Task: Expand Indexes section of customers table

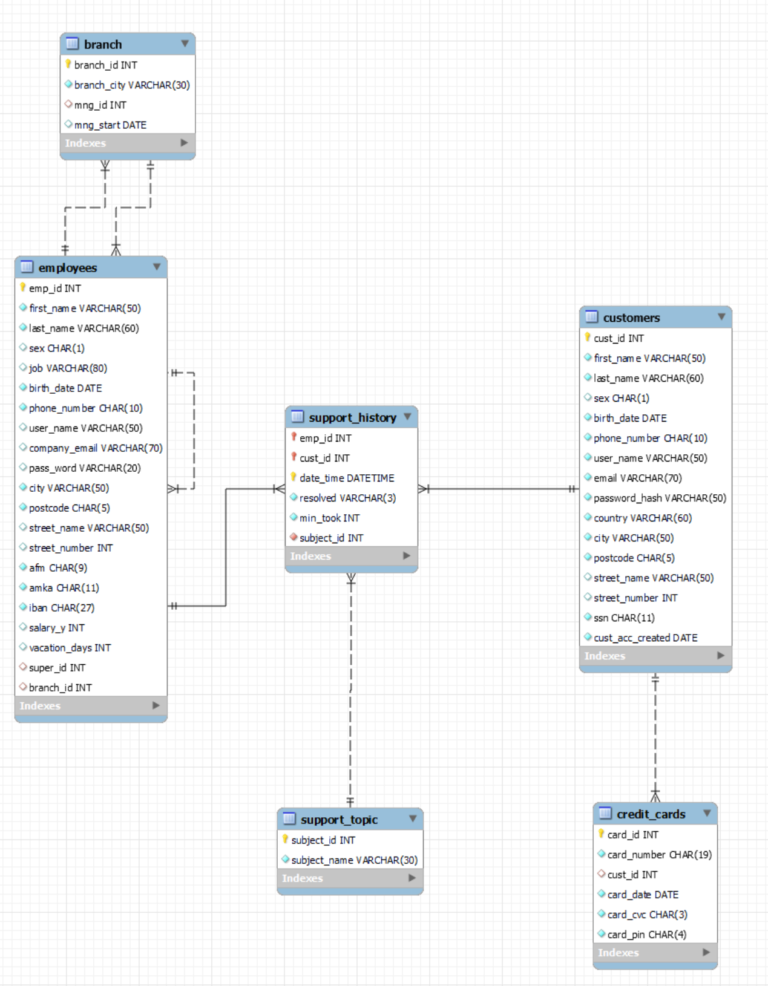Action: tap(721, 655)
